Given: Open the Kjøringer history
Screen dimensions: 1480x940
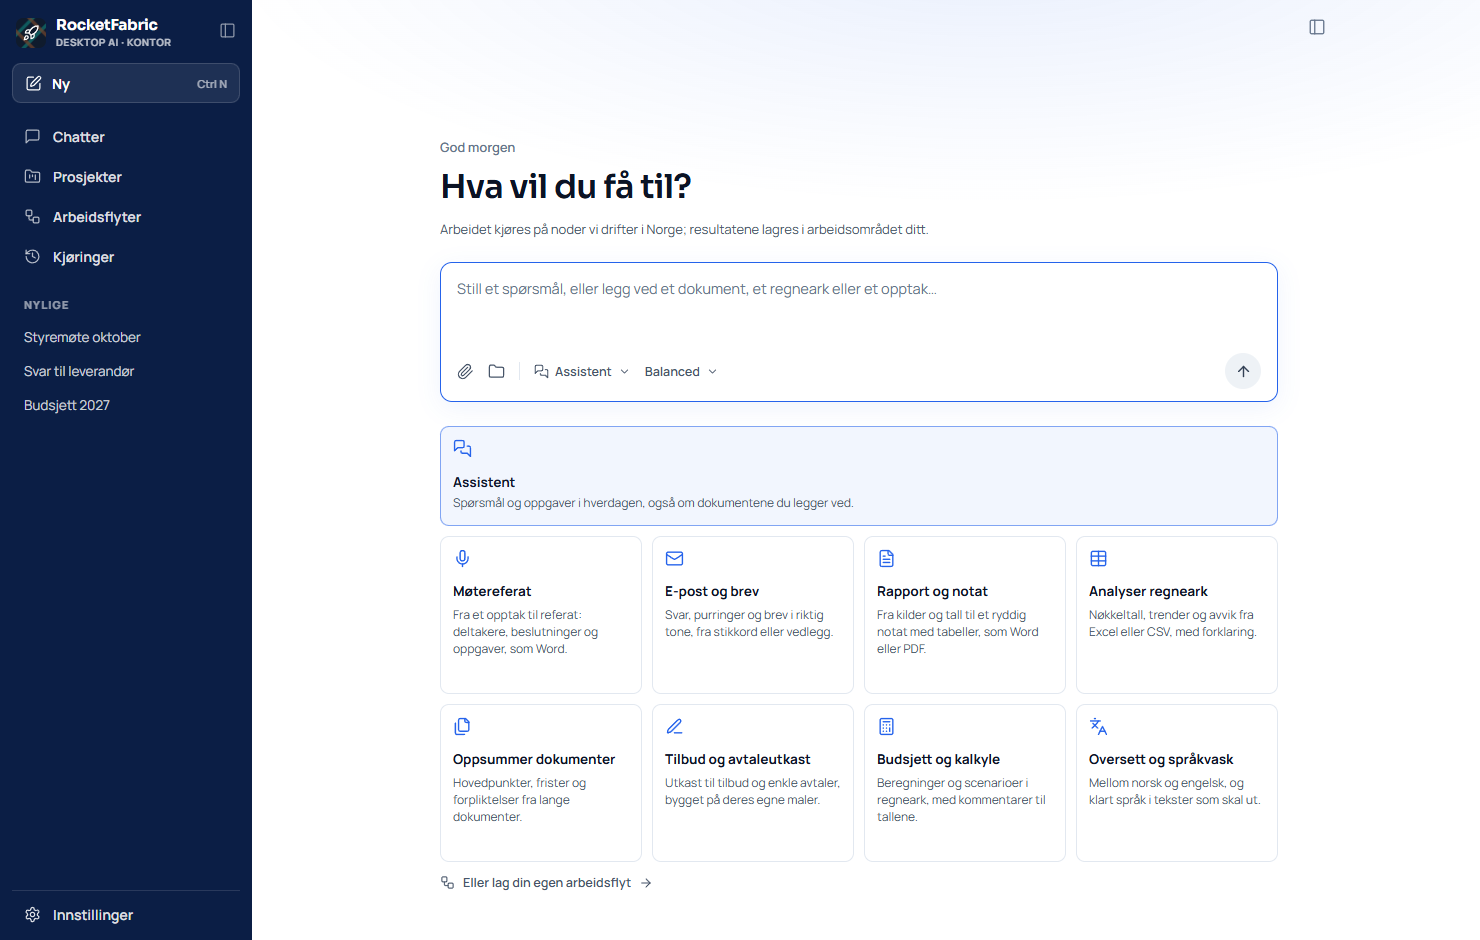Looking at the screenshot, I should [126, 257].
